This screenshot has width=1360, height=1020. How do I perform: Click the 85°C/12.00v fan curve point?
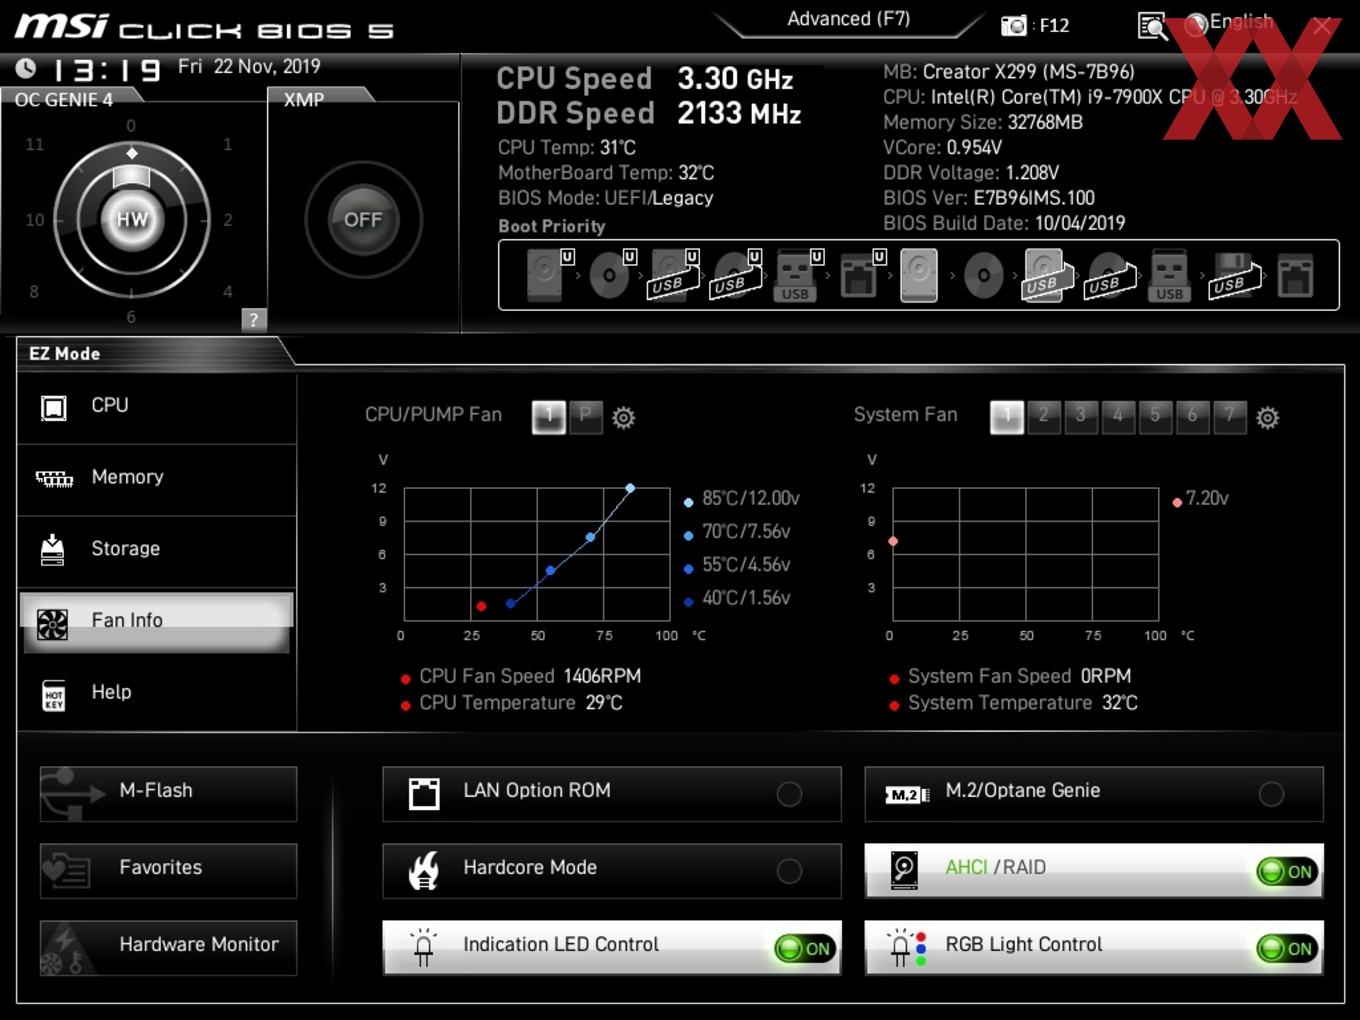coord(630,488)
